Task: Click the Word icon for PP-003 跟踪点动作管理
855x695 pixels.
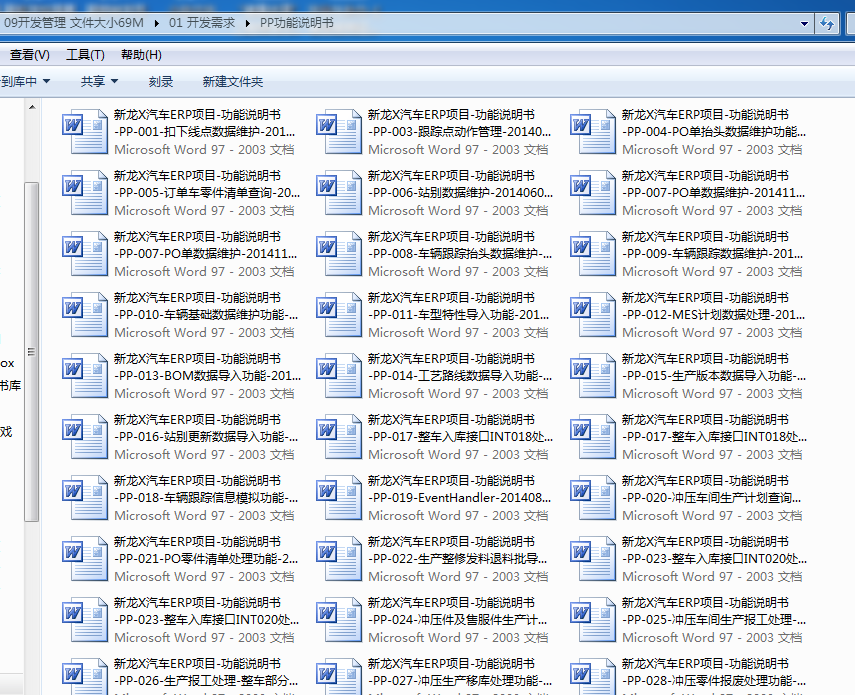Action: tap(339, 132)
